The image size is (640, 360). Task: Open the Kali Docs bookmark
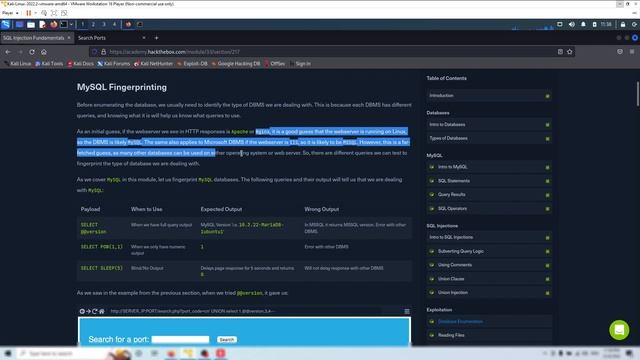80,64
